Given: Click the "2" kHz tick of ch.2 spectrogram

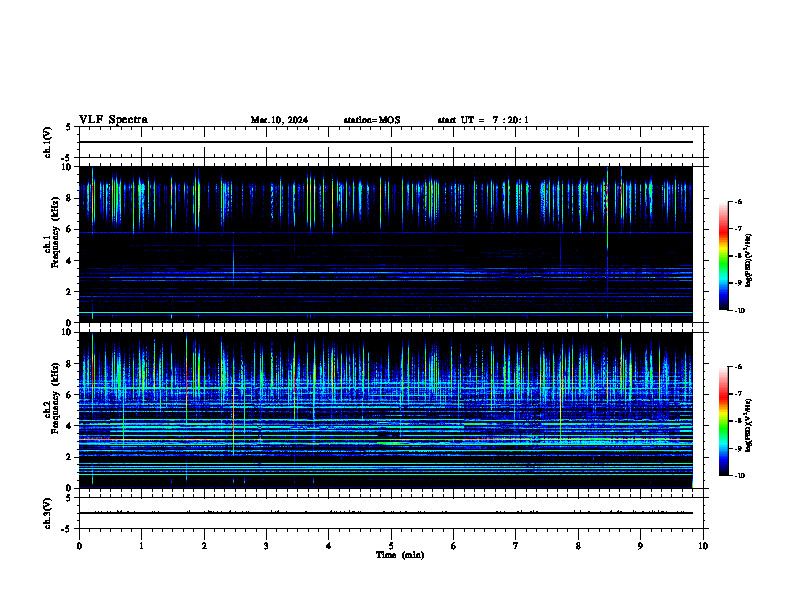Looking at the screenshot, I should tap(70, 457).
